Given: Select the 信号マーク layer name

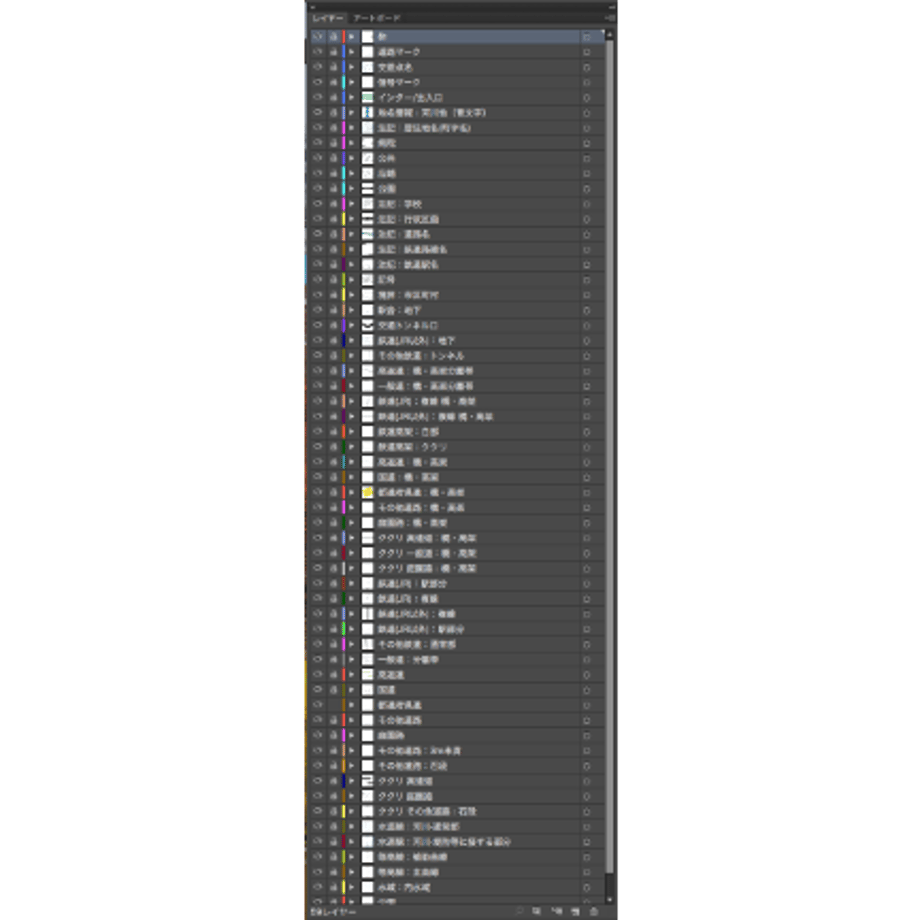Looking at the screenshot, I should (398, 83).
